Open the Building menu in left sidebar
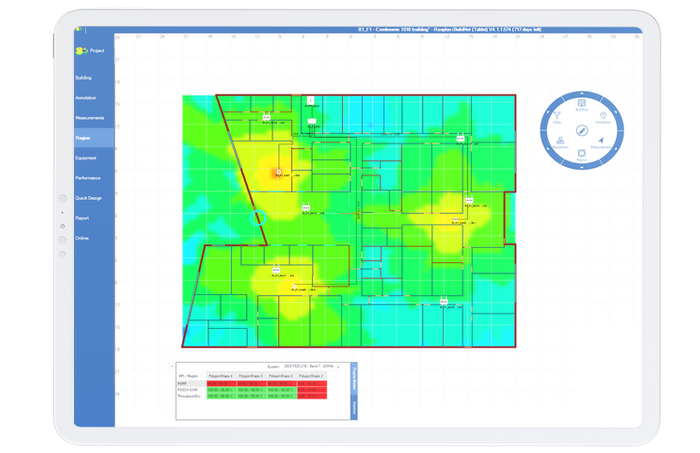 [83, 78]
